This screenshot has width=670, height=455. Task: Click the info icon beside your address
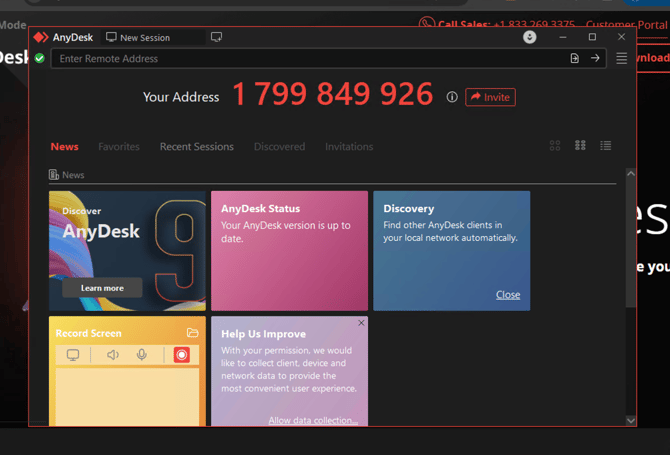[x=452, y=97]
